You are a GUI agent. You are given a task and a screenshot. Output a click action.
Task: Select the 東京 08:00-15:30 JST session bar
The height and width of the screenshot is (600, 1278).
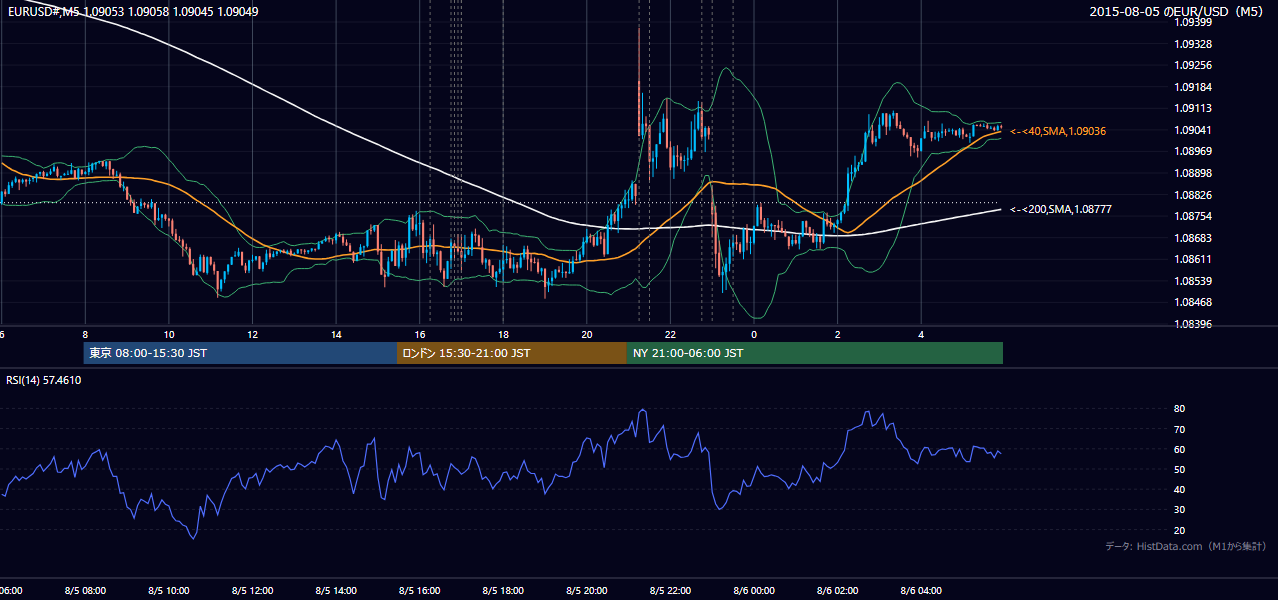pos(240,353)
